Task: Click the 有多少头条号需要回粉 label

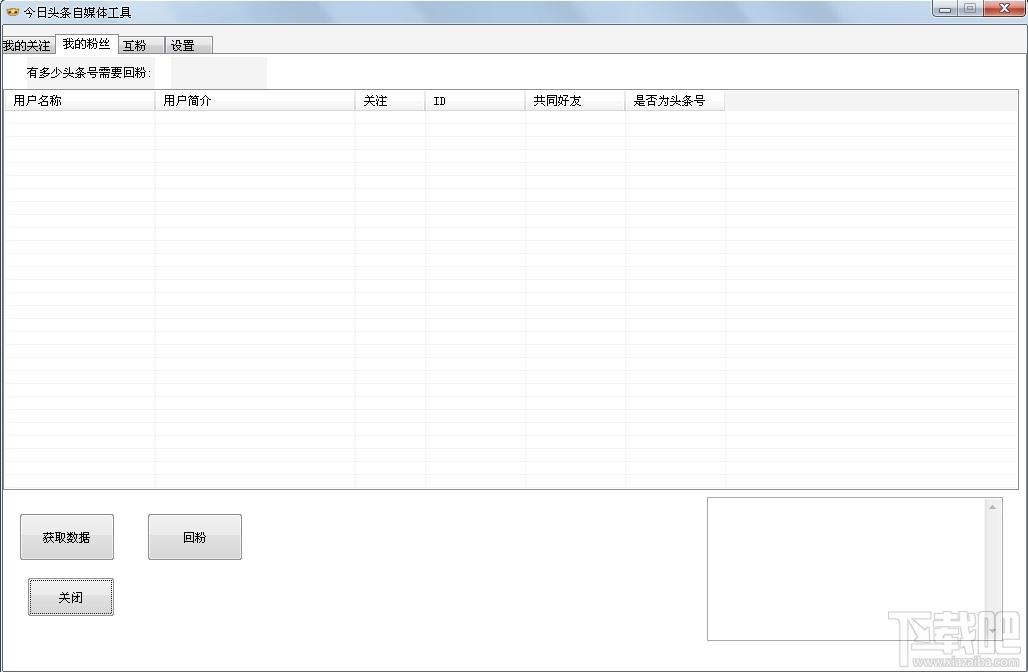Action: coord(89,73)
